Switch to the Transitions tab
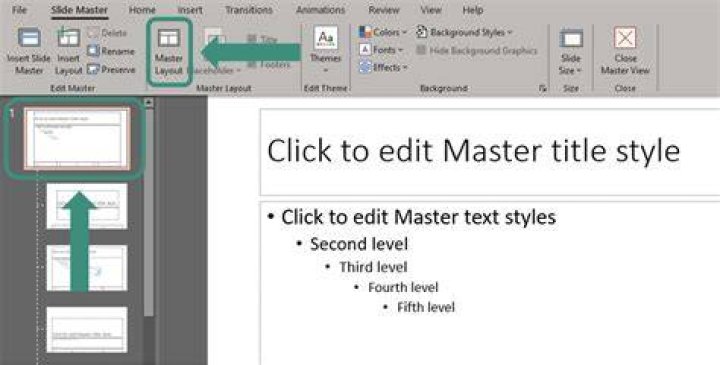 pyautogui.click(x=248, y=10)
